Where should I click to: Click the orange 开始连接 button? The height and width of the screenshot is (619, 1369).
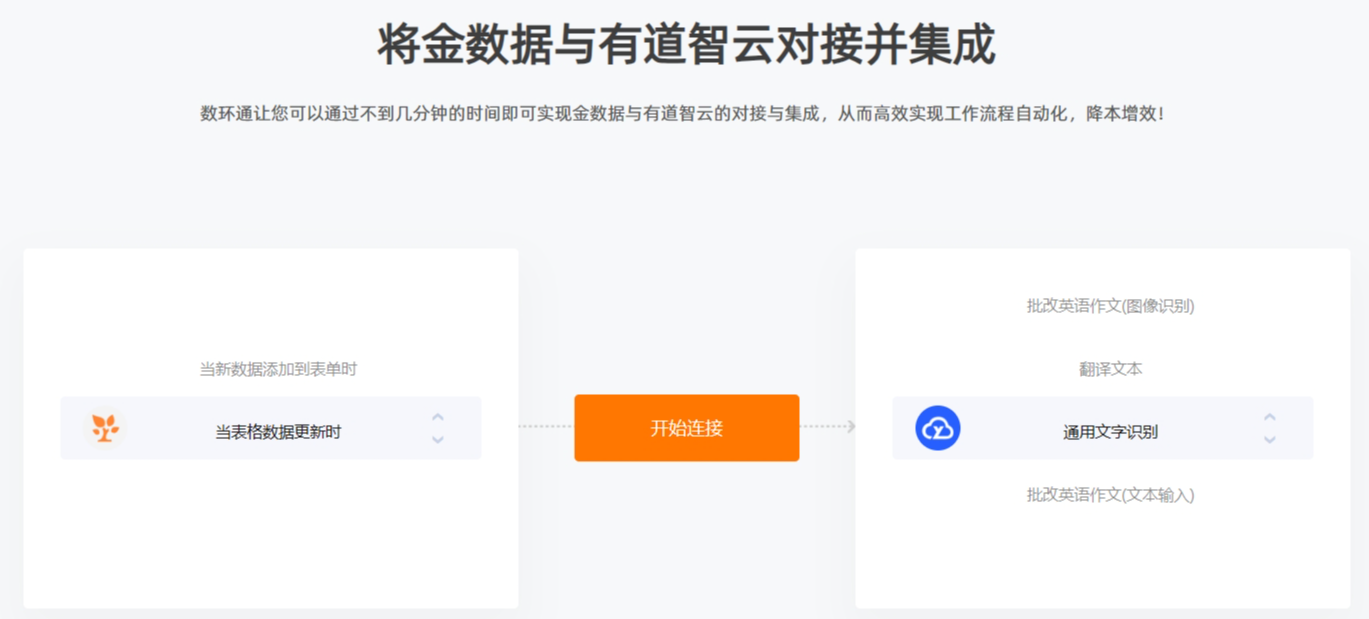(x=687, y=428)
